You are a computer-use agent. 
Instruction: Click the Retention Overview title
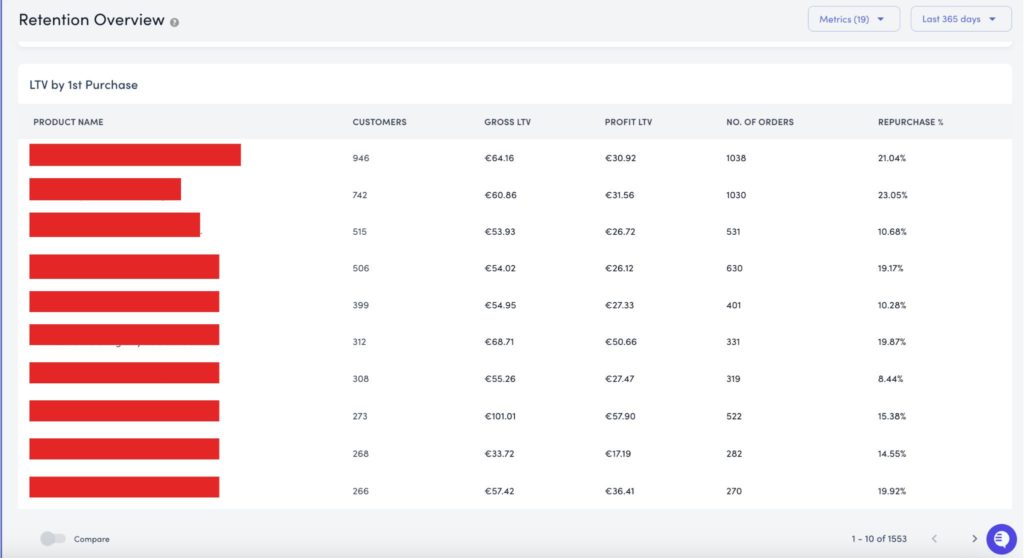click(91, 20)
